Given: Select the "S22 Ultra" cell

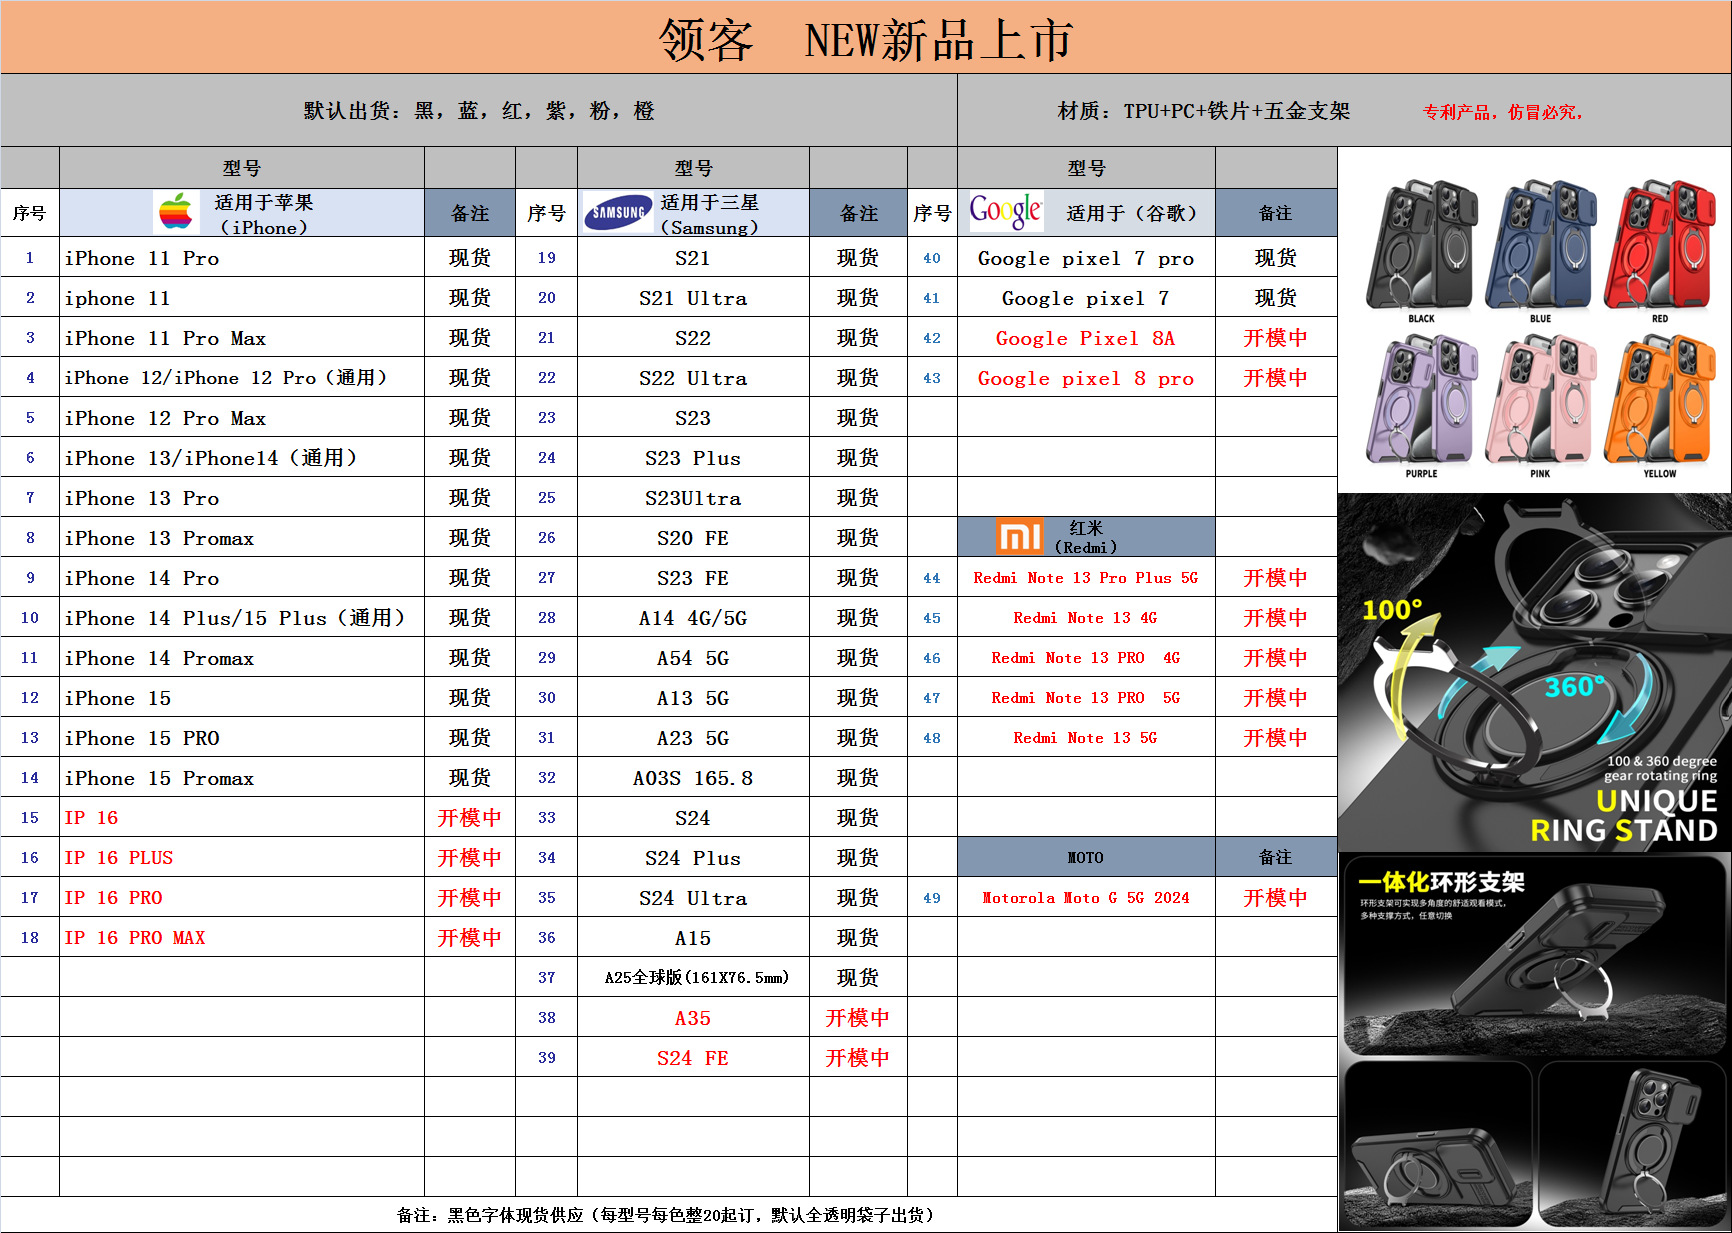Looking at the screenshot, I should click(693, 377).
